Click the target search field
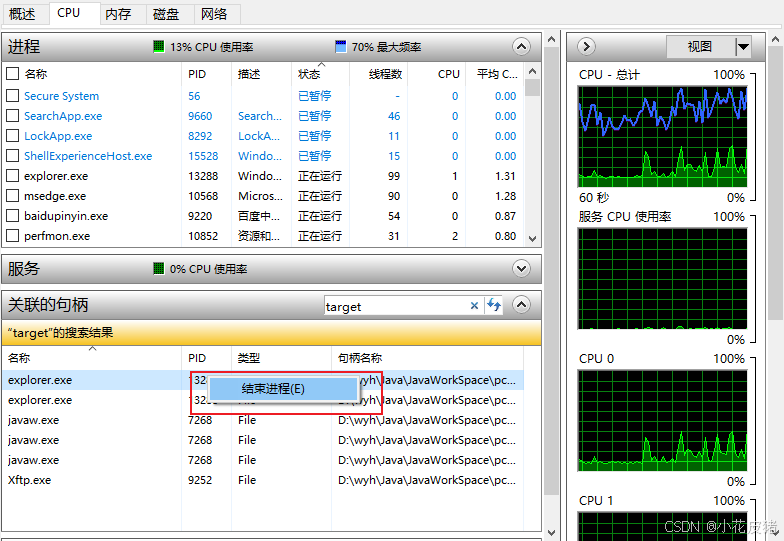Viewport: 784px width, 541px height. tap(396, 306)
